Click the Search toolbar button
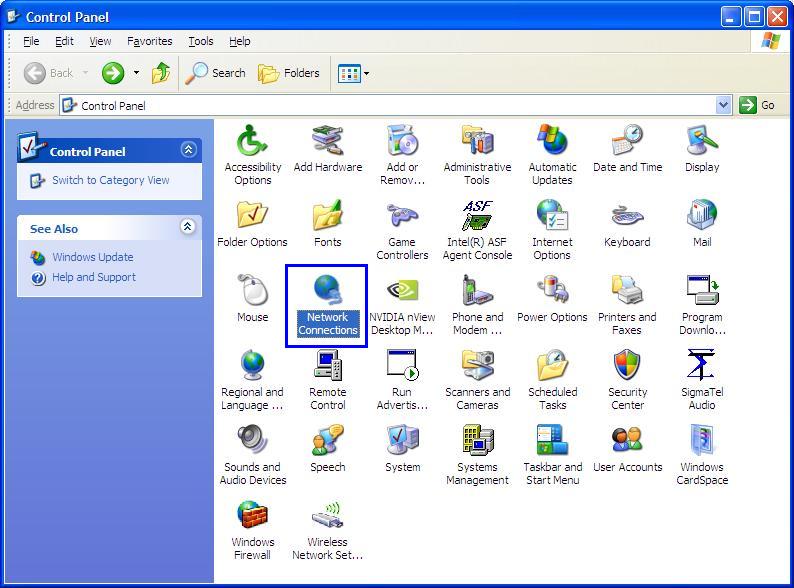The image size is (794, 588). click(215, 73)
